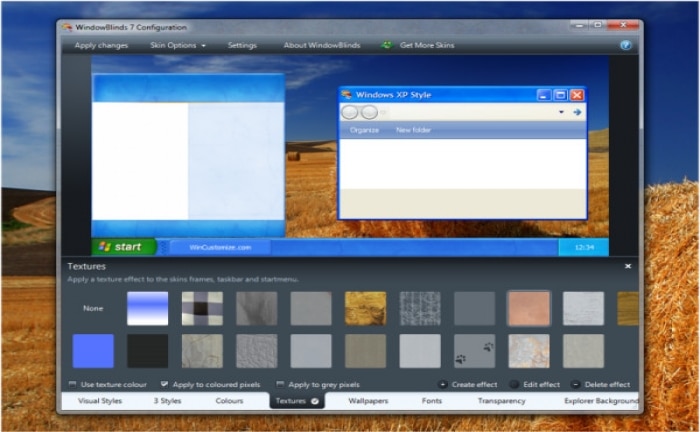Select the paw prints texture

pos(474,351)
